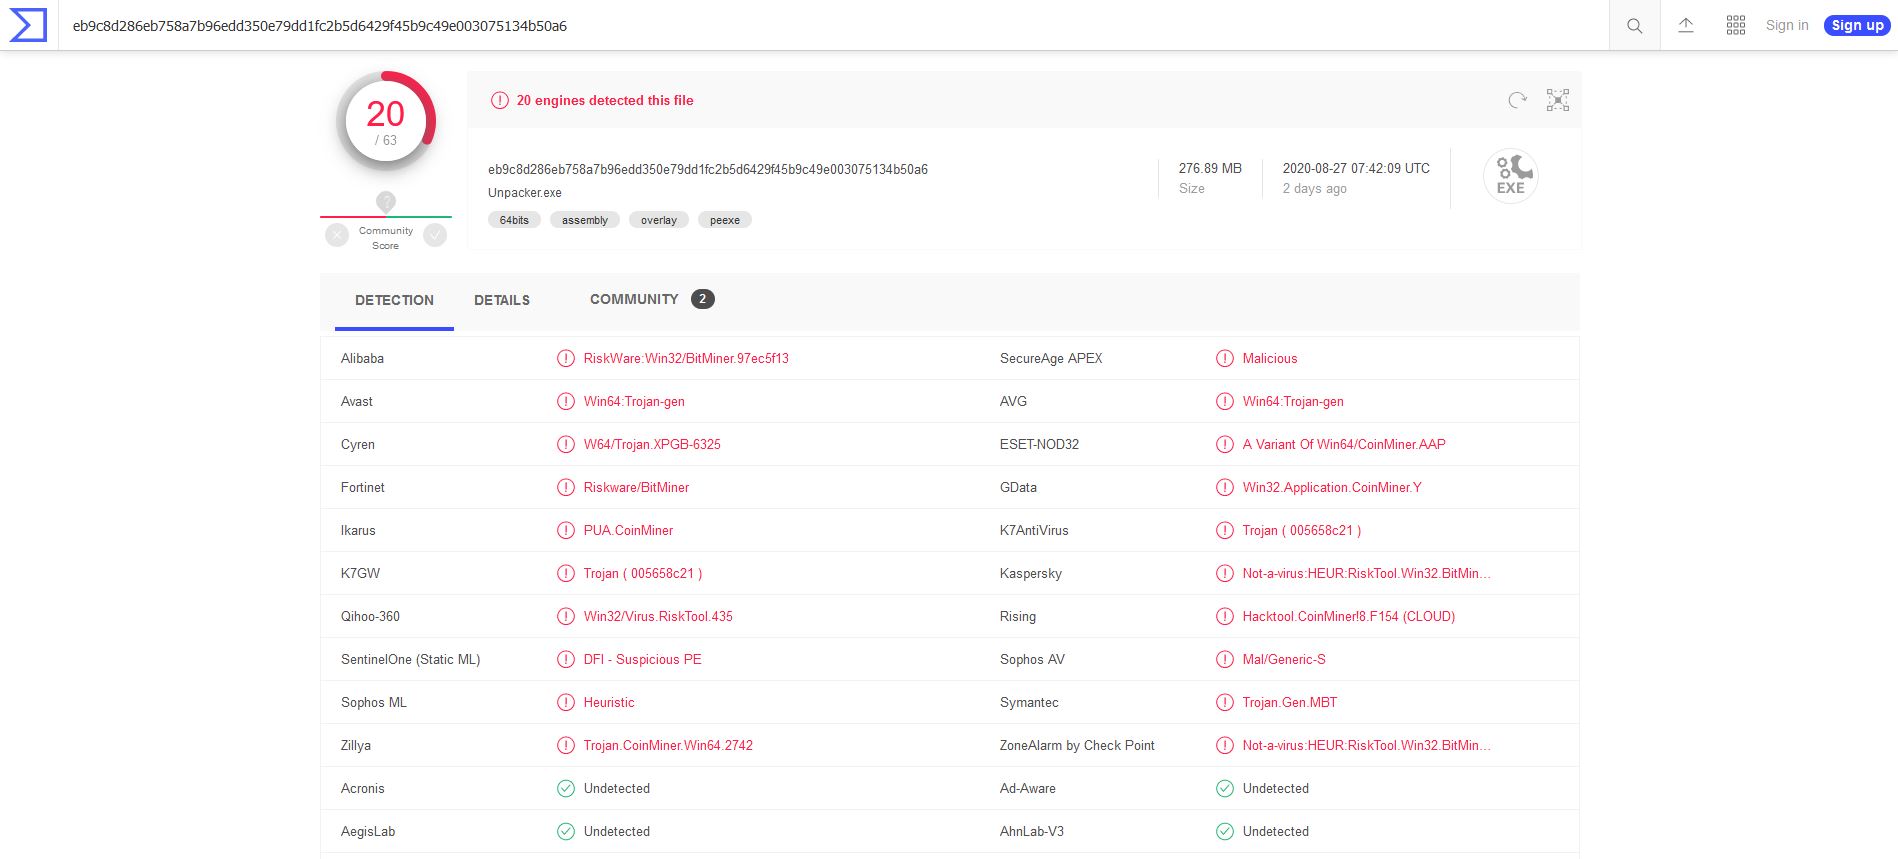Click the search magnifier icon

[1635, 26]
